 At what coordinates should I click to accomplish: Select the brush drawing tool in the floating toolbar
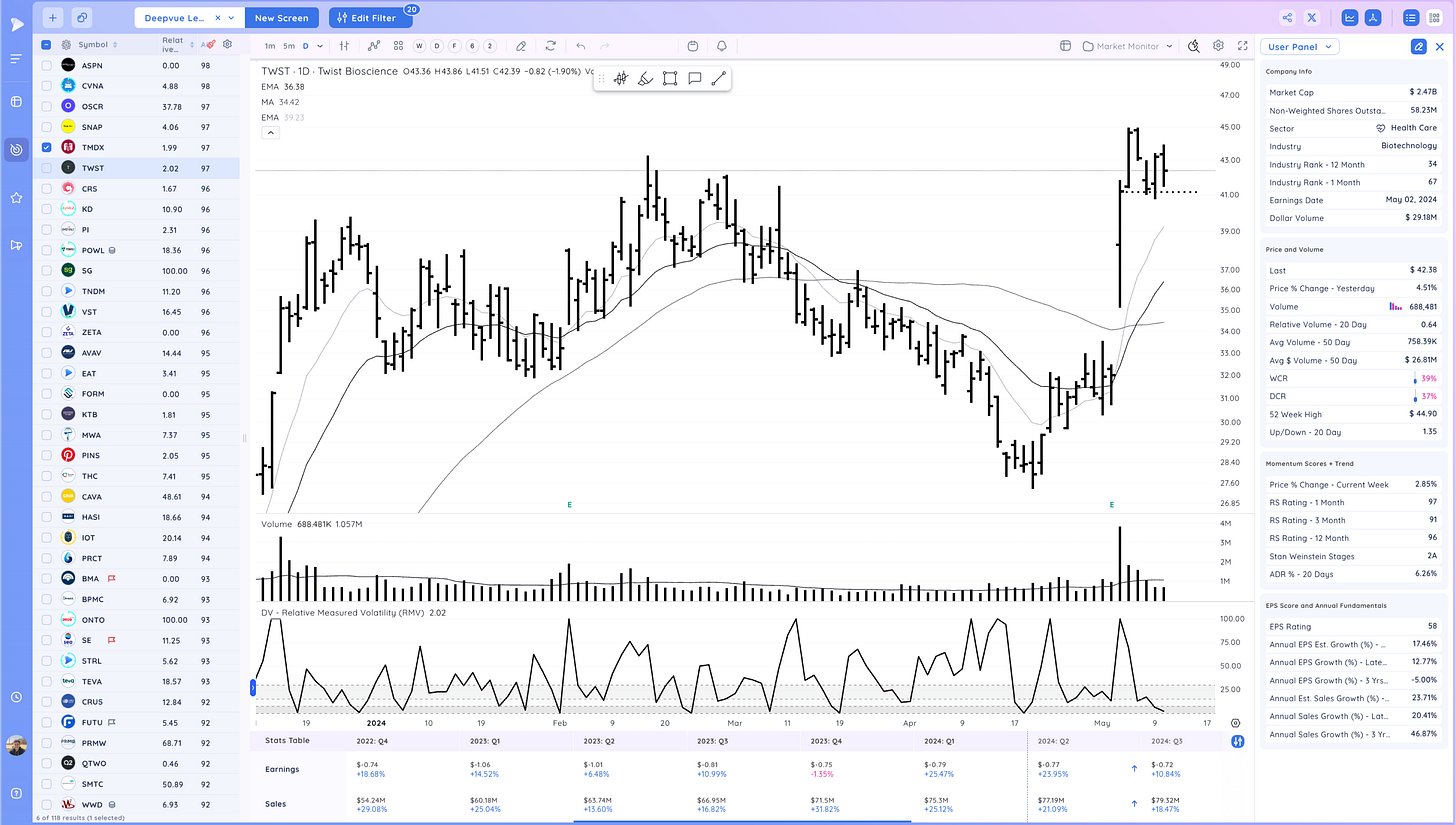645,78
